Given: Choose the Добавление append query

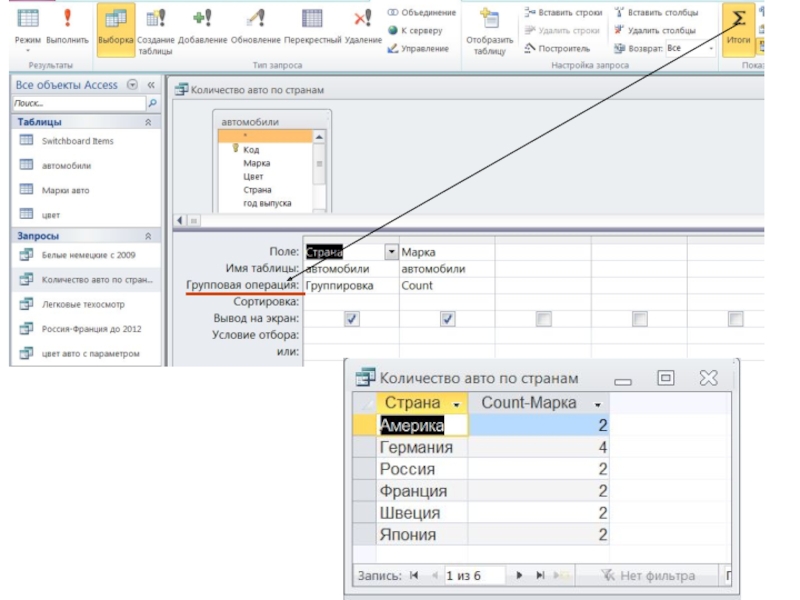Looking at the screenshot, I should click(x=203, y=27).
